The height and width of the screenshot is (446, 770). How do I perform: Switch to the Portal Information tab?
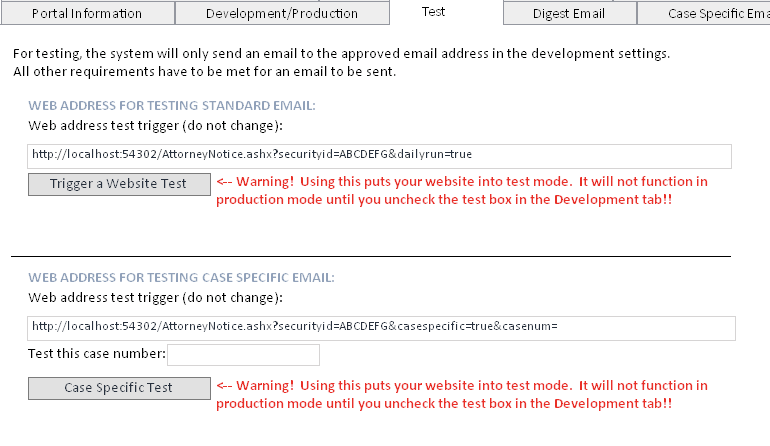(x=87, y=13)
